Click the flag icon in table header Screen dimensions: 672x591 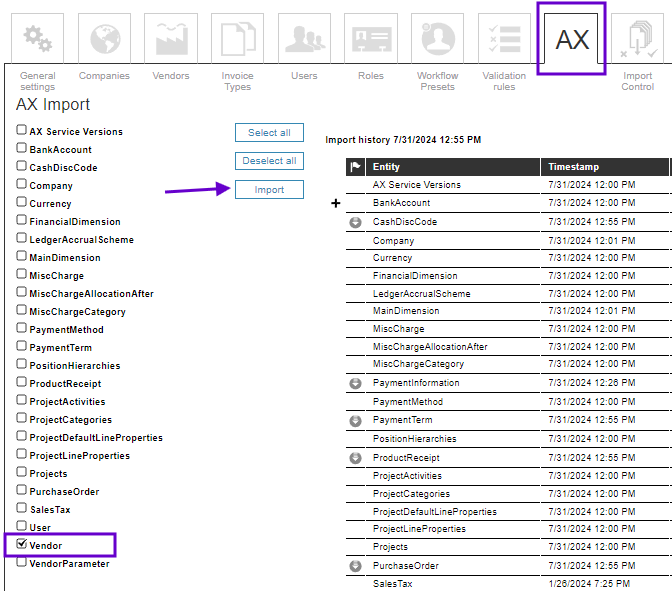point(355,167)
